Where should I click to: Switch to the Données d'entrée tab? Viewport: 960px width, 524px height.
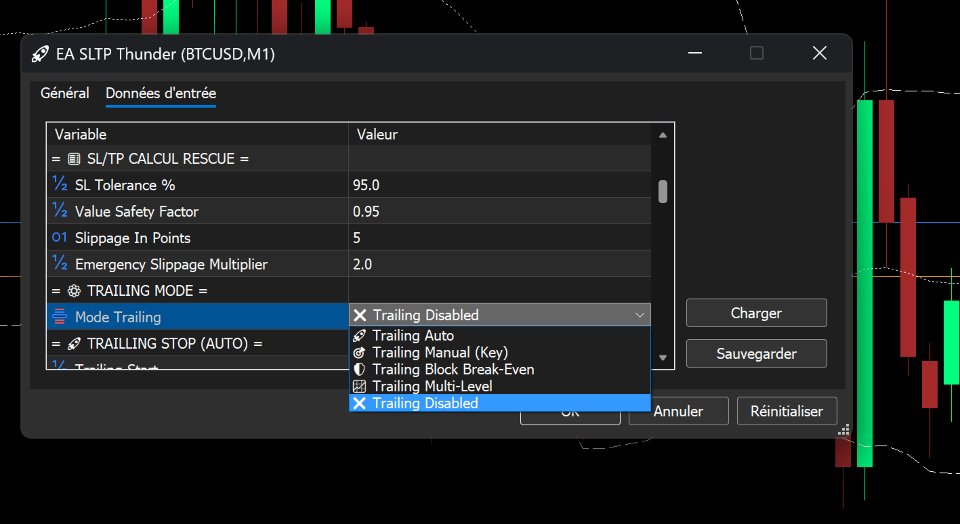160,94
